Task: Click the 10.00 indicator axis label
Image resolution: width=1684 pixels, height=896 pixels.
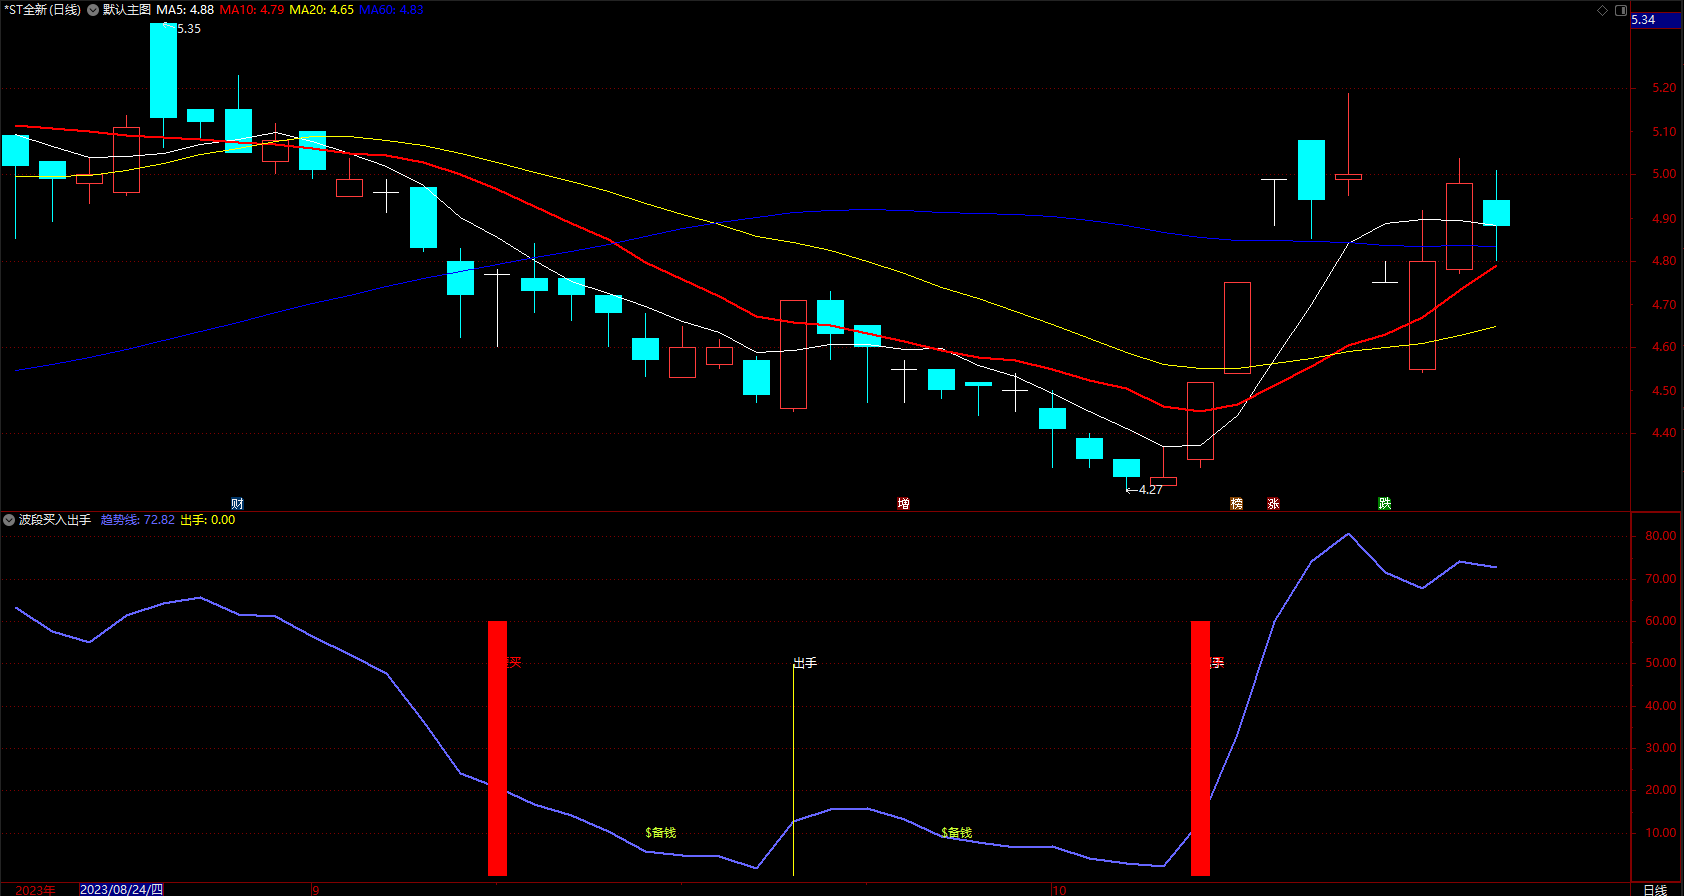Action: tap(1661, 832)
